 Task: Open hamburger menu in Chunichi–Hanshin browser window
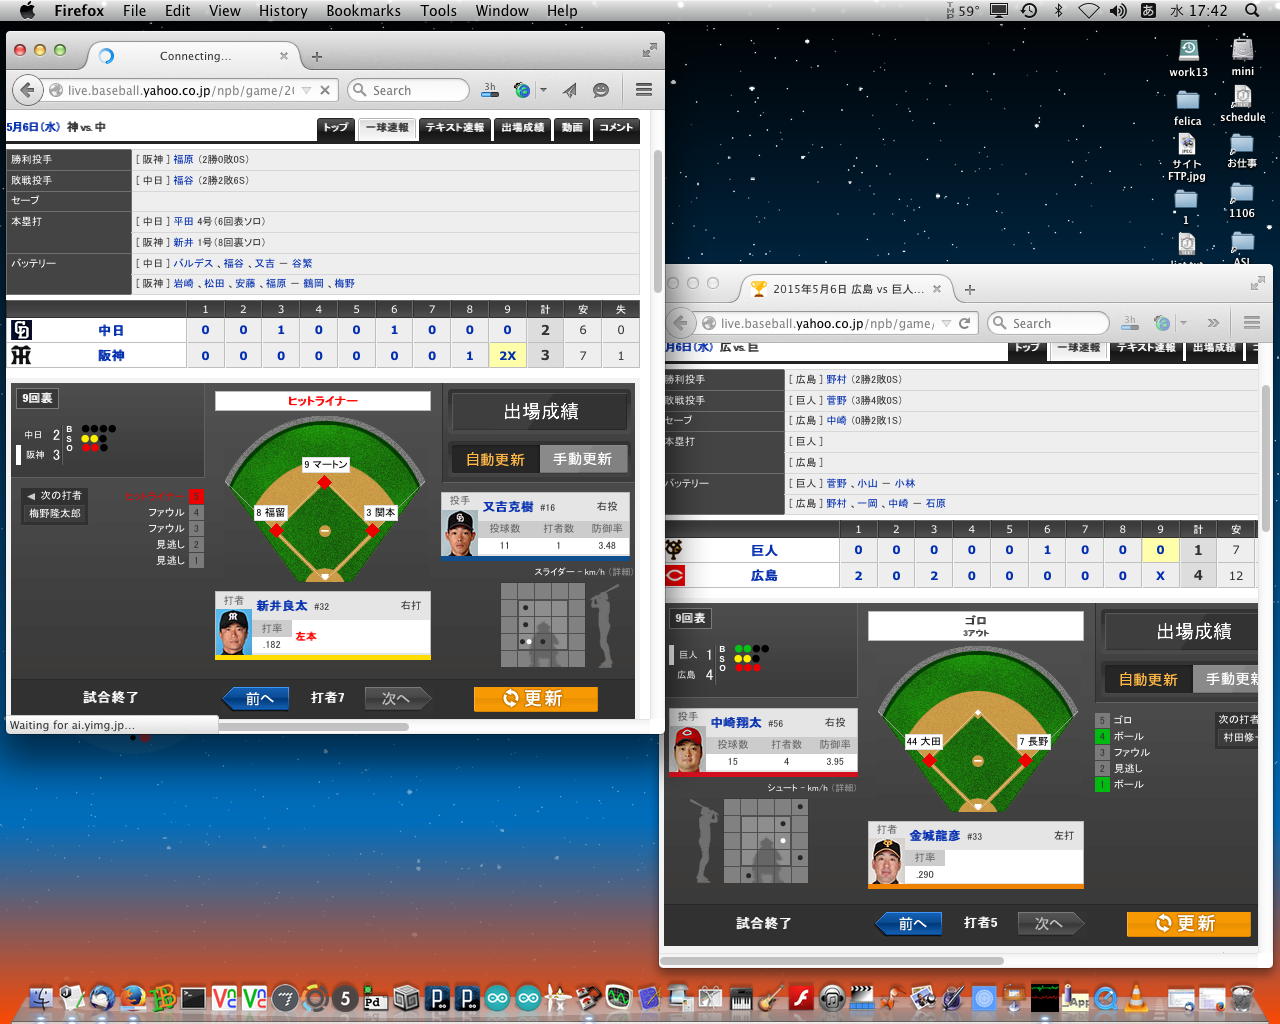coord(644,90)
